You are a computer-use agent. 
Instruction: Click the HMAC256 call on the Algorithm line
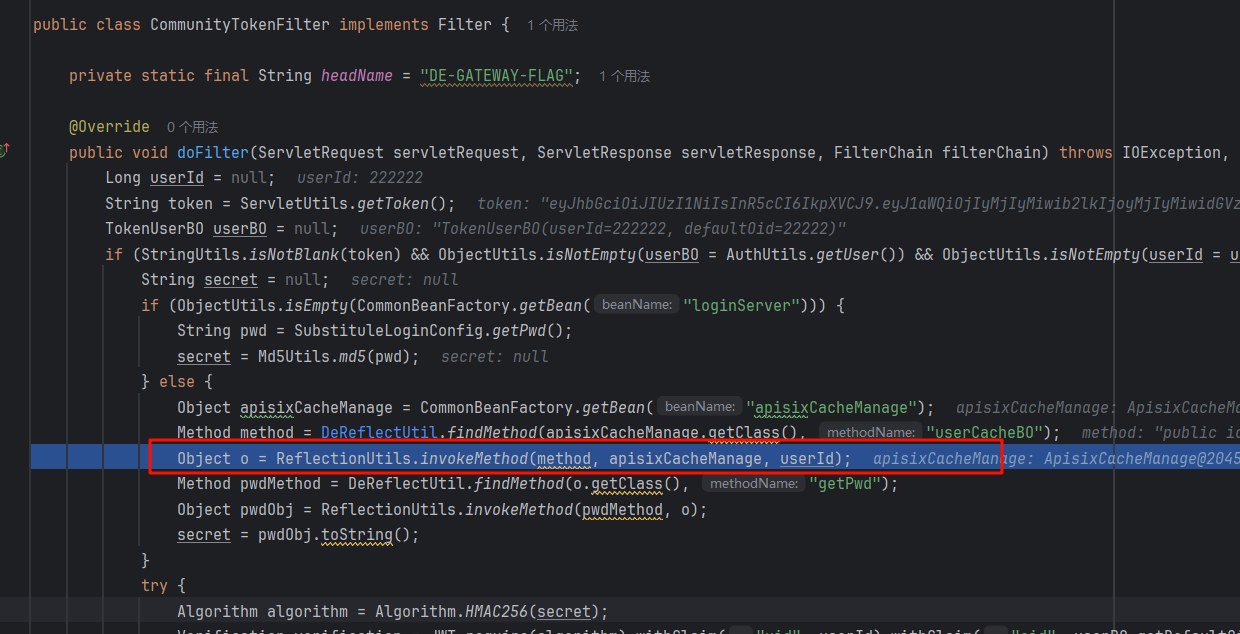click(497, 612)
